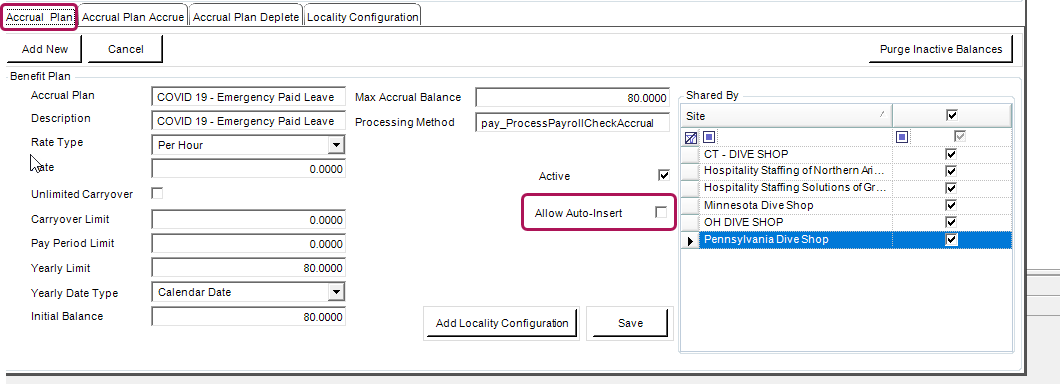Uncheck the Shared By header select-all checkbox

coord(952,116)
